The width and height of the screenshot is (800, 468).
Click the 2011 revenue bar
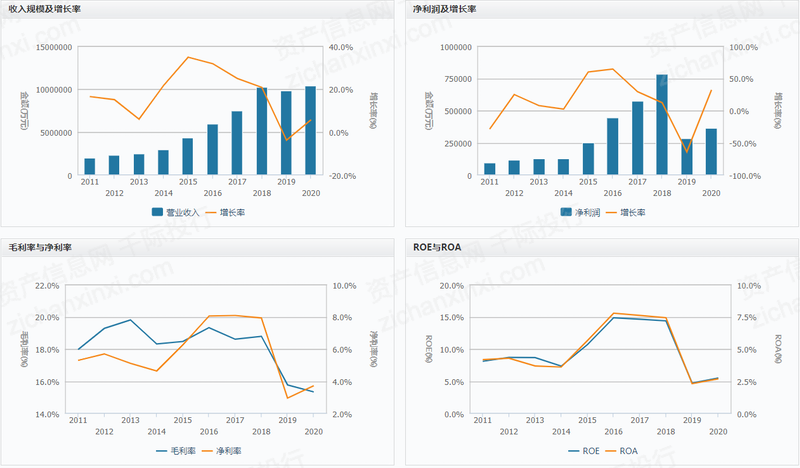(90, 167)
